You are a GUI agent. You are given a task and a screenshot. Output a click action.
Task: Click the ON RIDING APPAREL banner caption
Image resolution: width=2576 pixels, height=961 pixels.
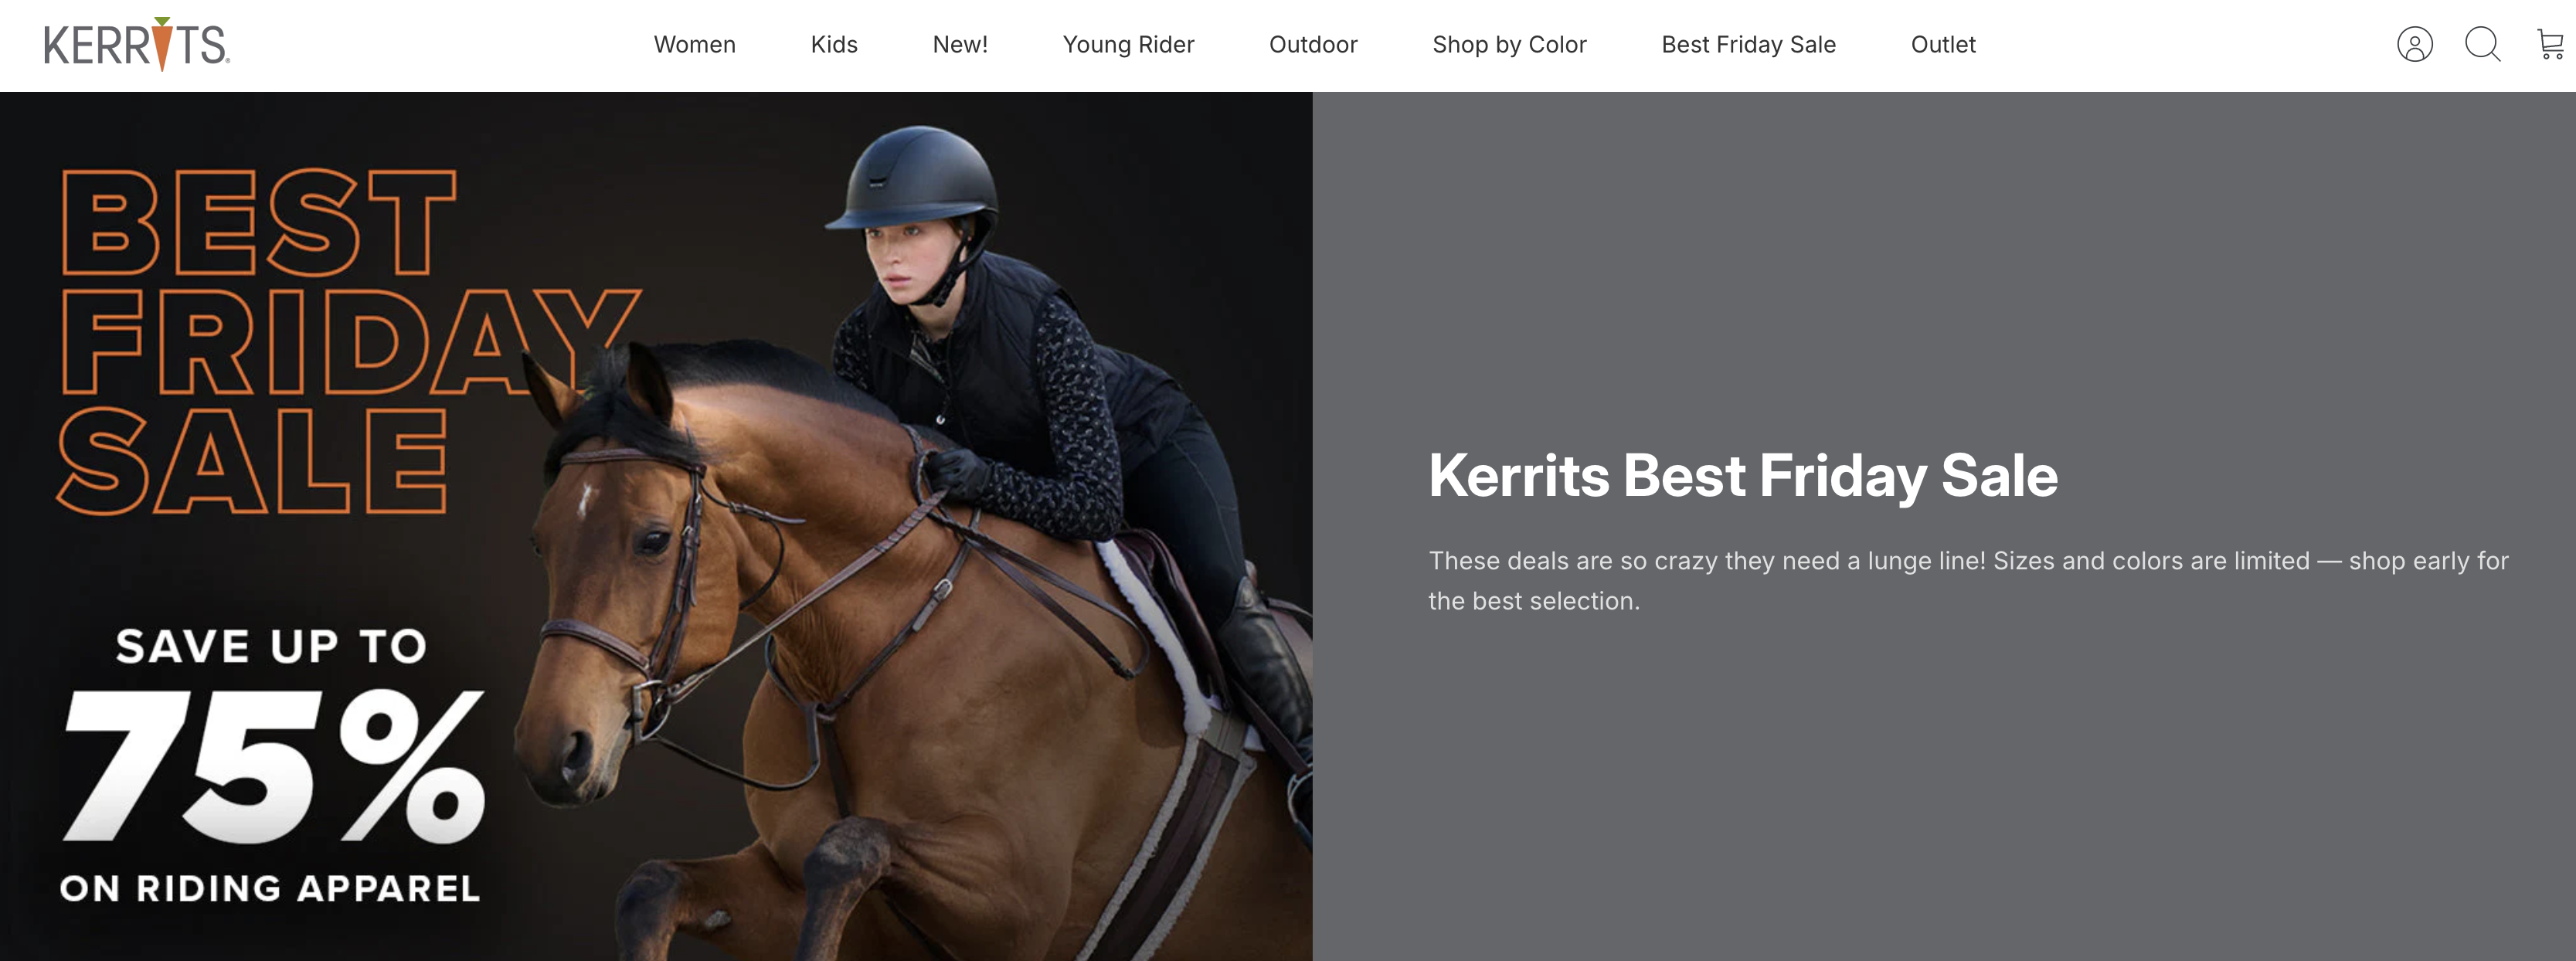point(270,888)
